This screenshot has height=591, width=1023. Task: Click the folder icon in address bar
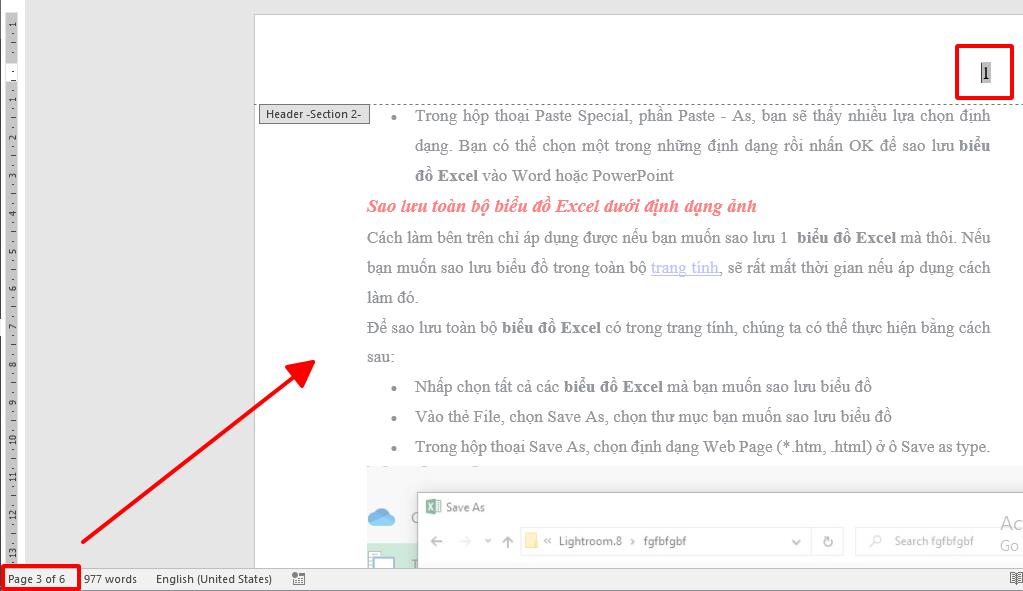[x=534, y=541]
